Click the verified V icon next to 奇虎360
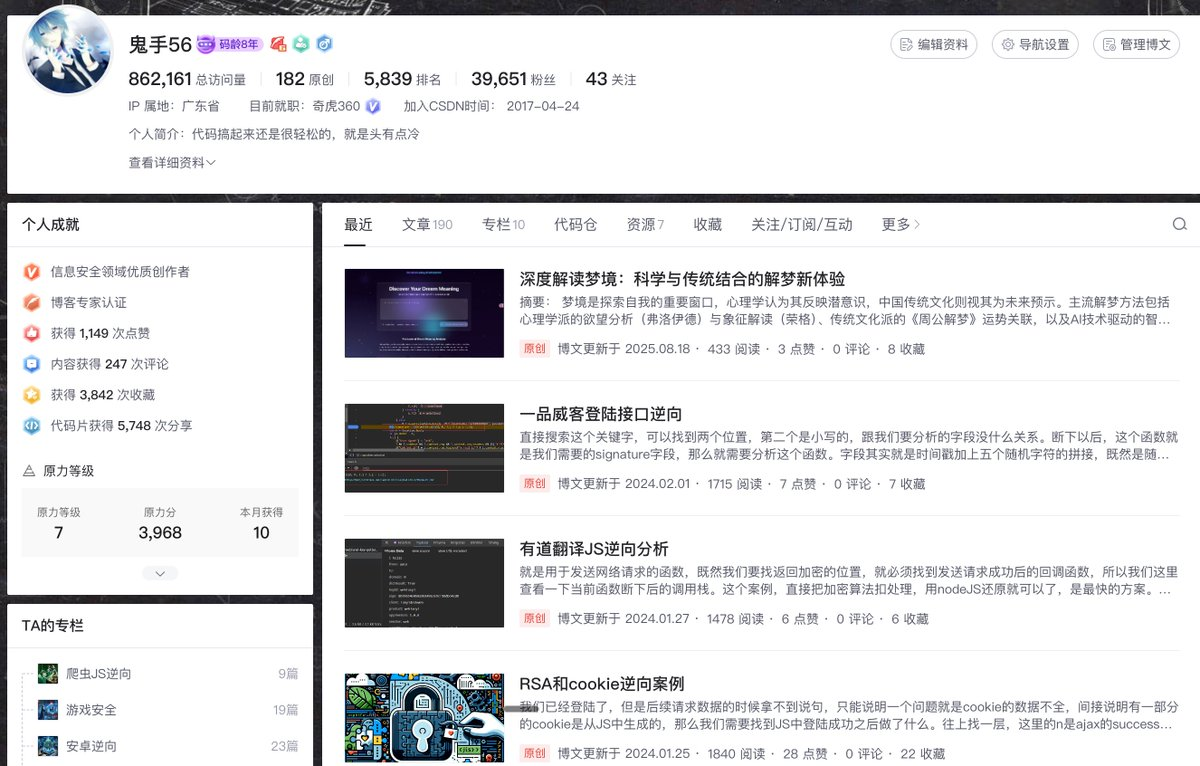This screenshot has width=1200, height=766. 373,106
